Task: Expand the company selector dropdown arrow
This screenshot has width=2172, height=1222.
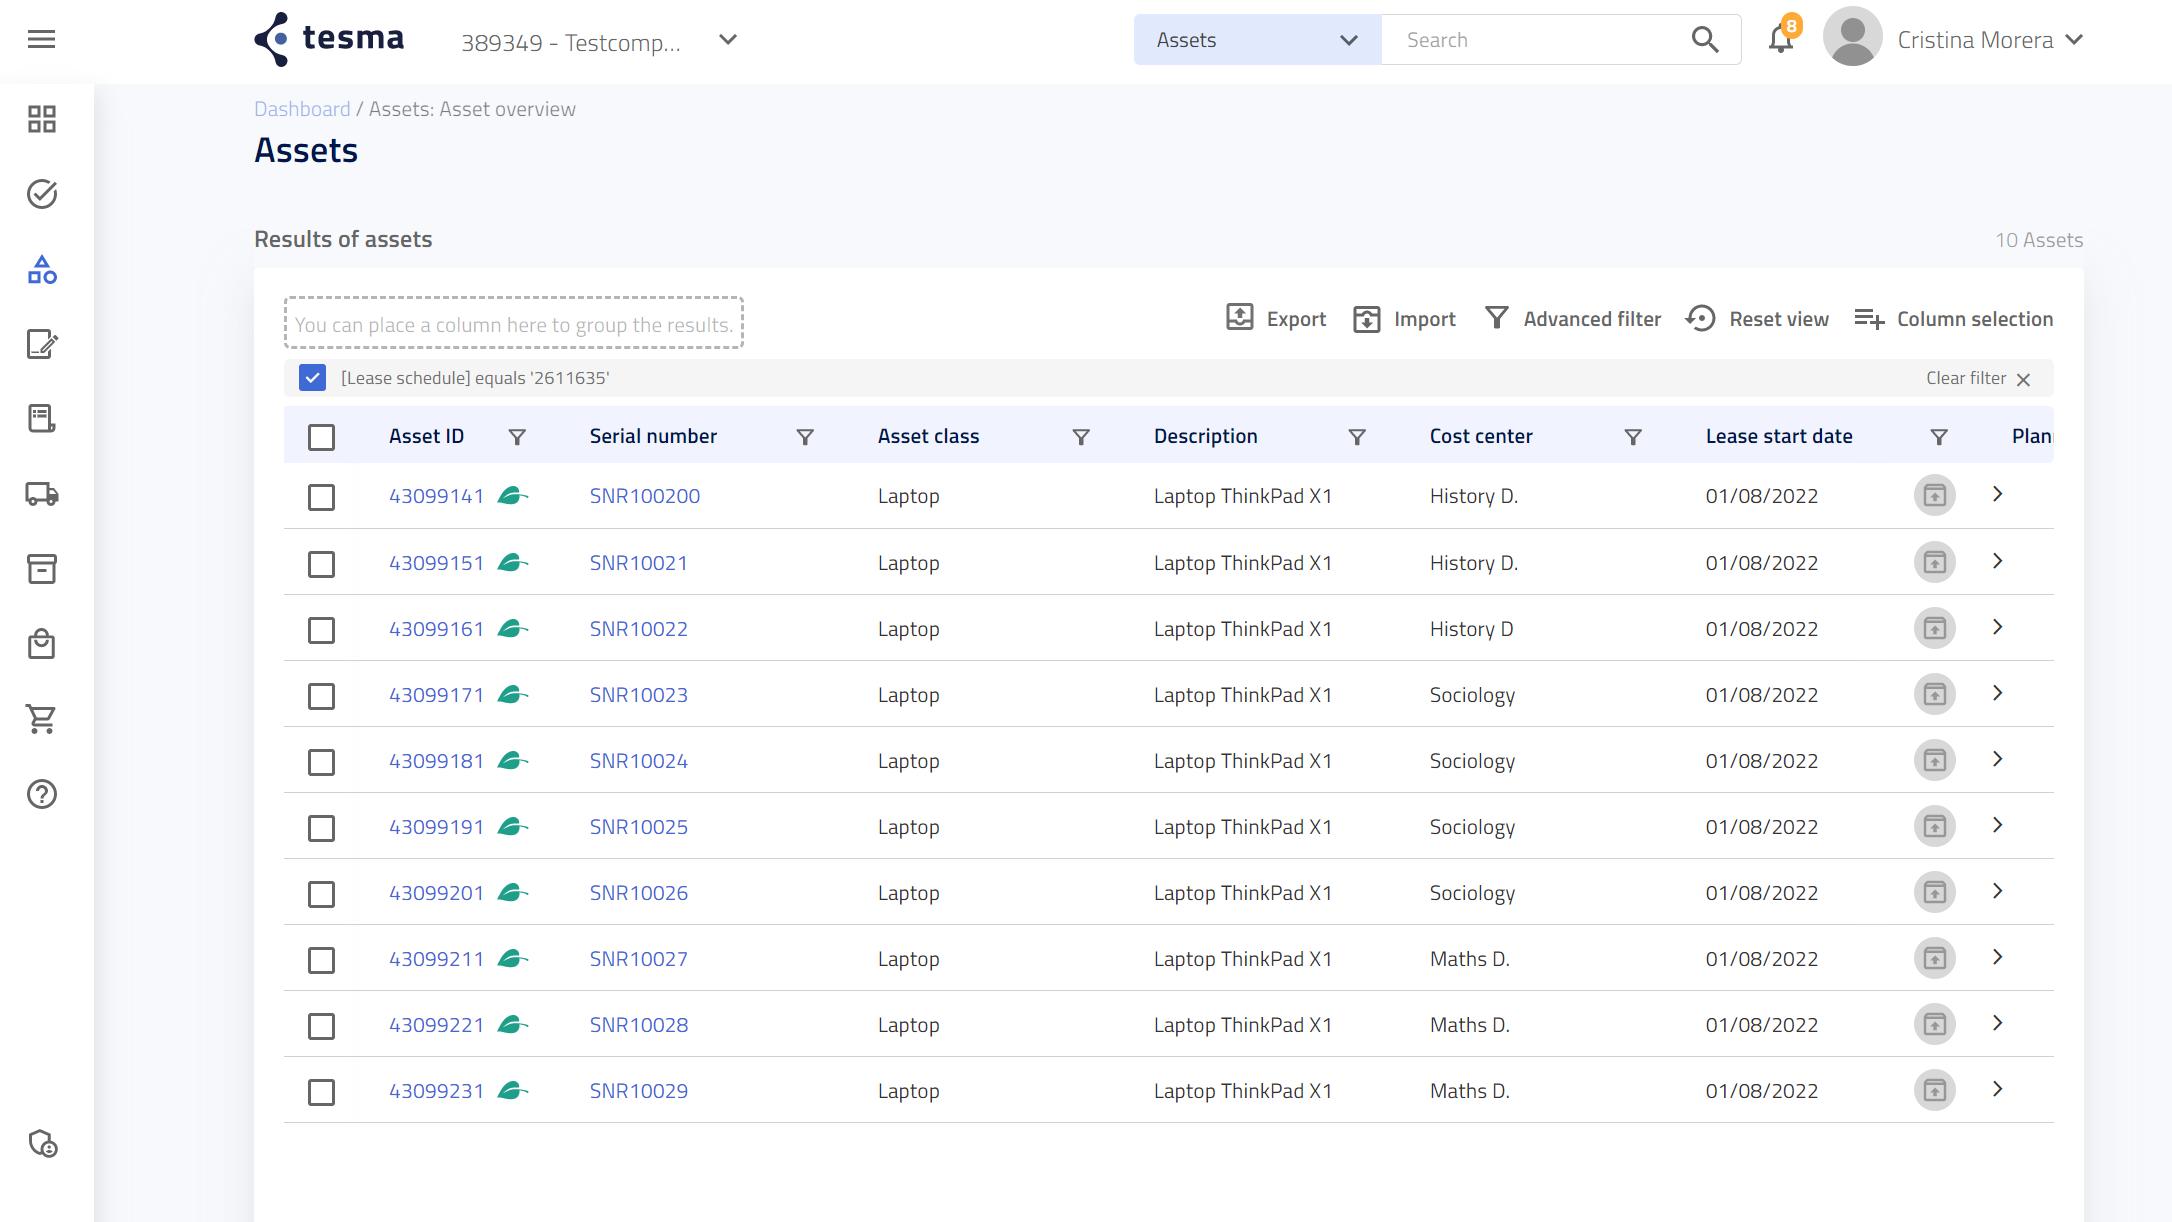Action: [x=728, y=40]
